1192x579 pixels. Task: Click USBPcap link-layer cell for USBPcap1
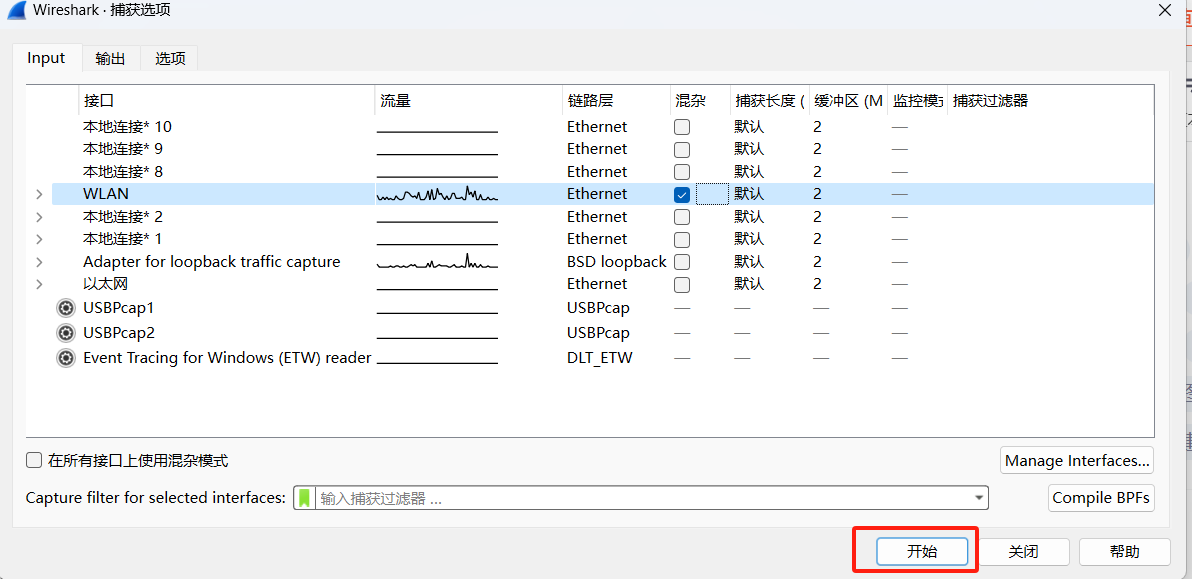(598, 308)
